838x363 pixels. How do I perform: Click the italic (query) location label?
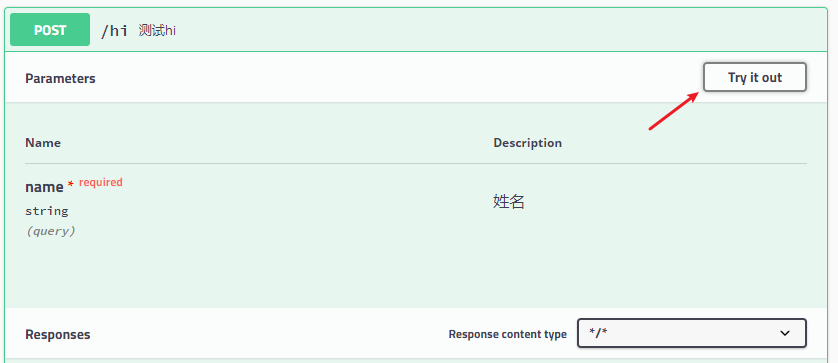pyautogui.click(x=50, y=231)
